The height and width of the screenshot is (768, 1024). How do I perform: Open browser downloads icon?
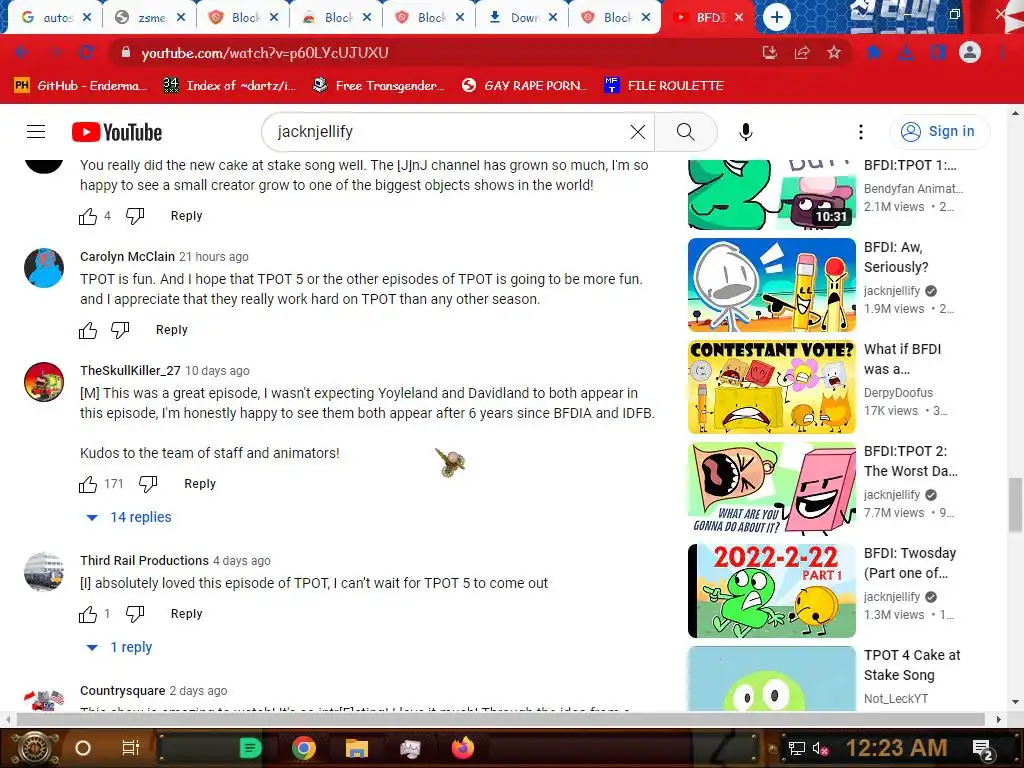[x=906, y=53]
